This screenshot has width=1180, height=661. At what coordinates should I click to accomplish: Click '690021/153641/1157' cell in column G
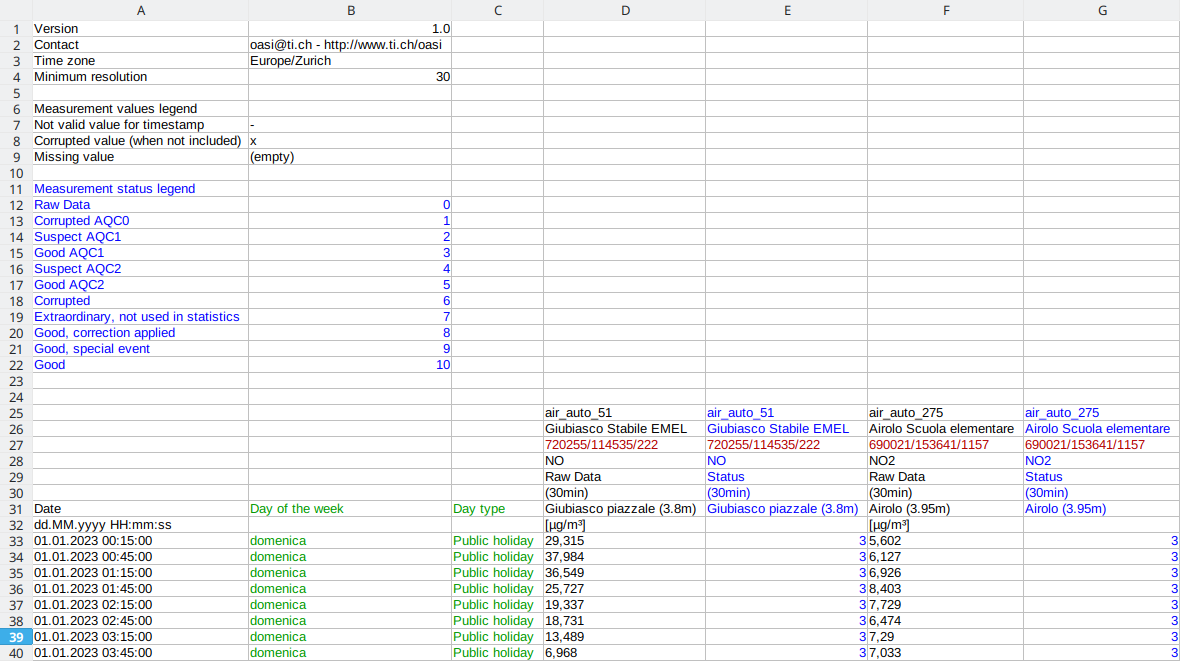pos(1102,445)
